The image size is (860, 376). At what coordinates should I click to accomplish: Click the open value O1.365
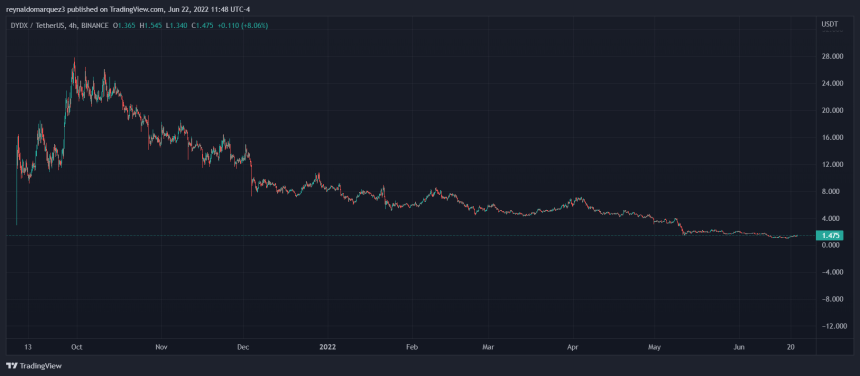click(x=125, y=26)
